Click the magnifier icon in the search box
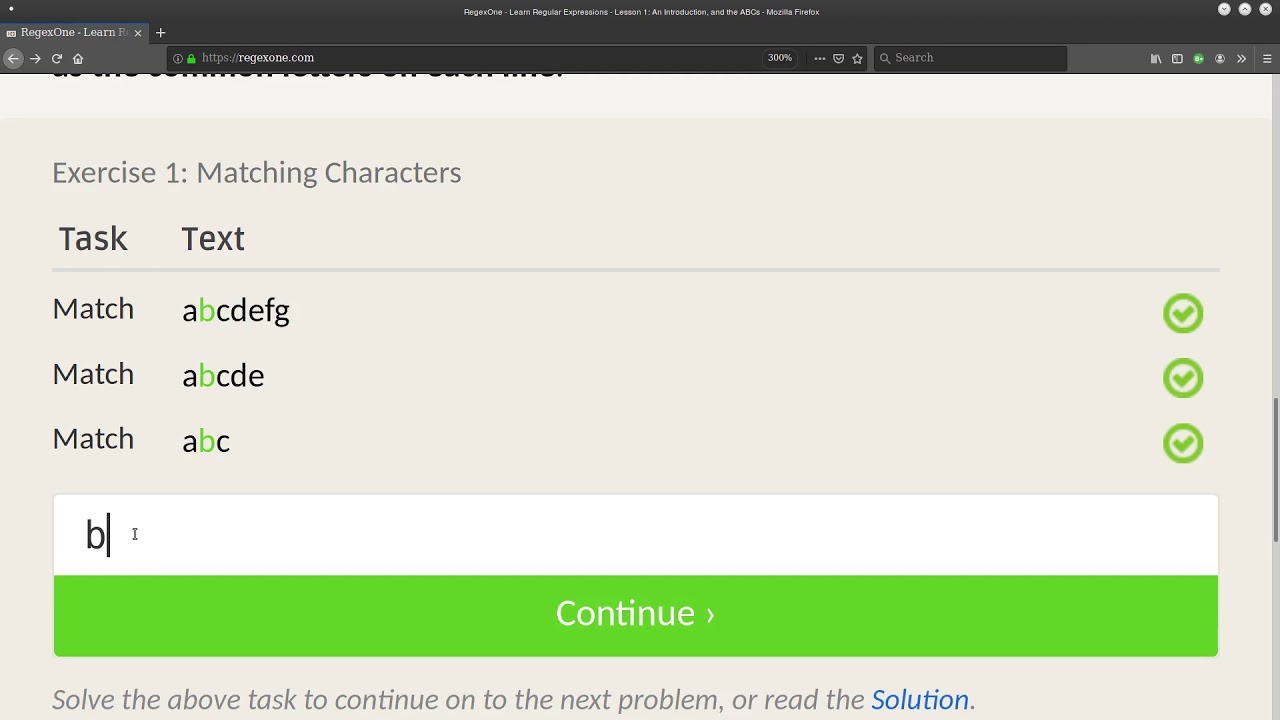 885,58
